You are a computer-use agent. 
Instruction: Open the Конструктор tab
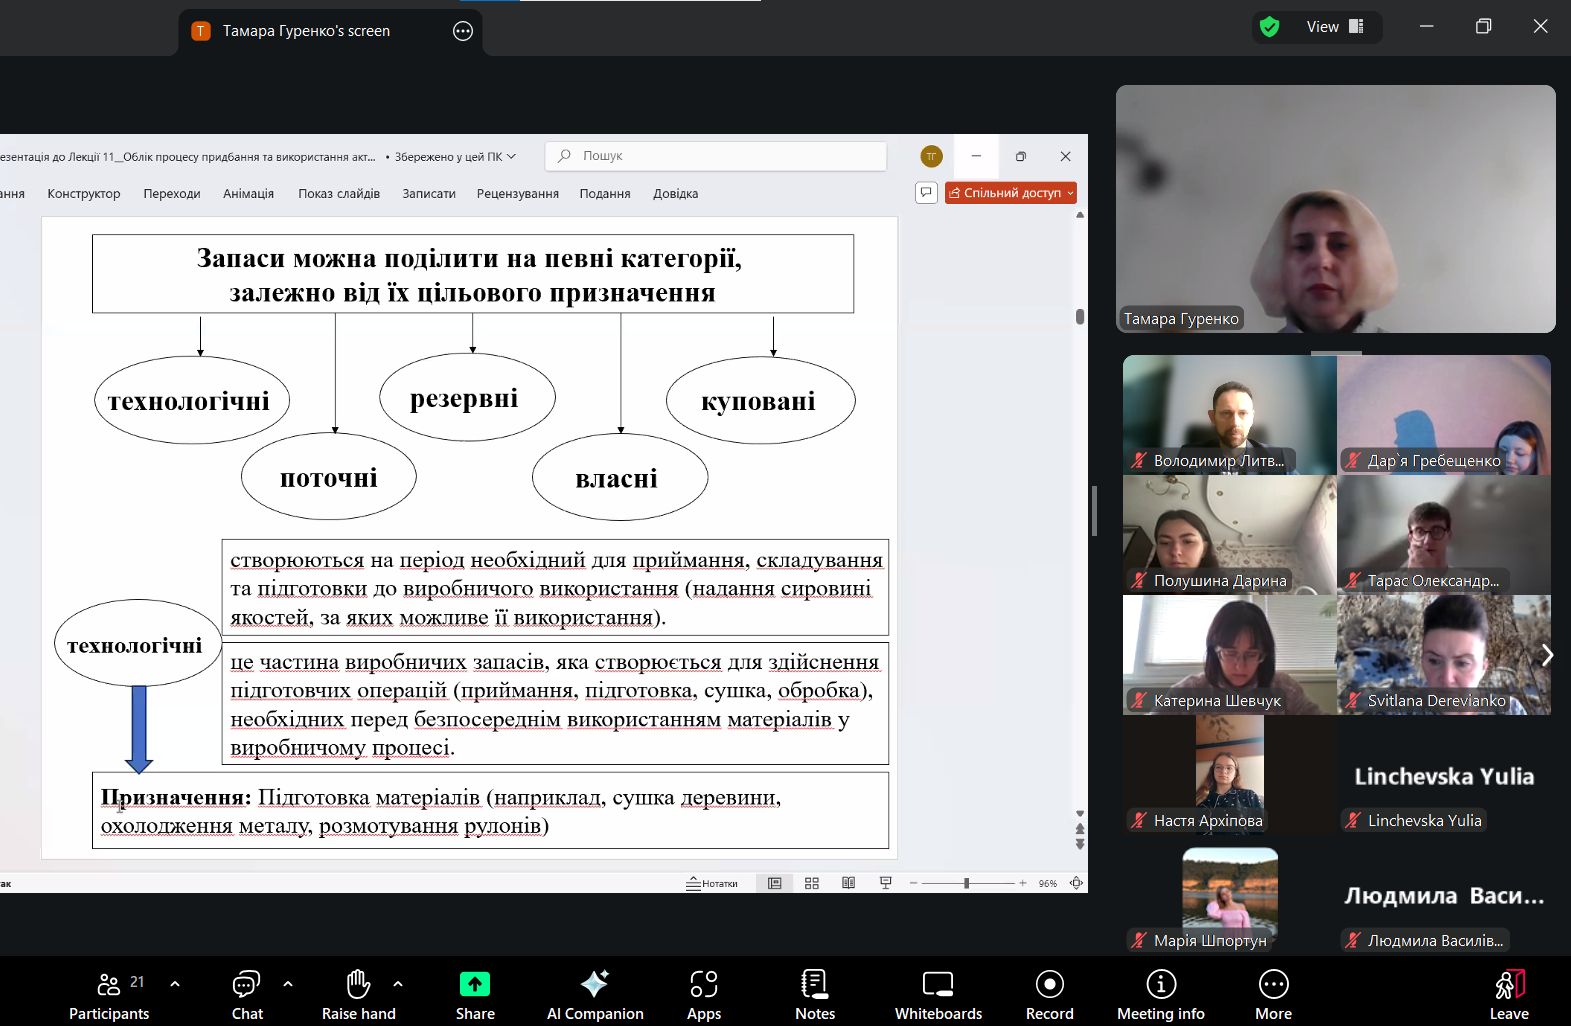coord(84,194)
